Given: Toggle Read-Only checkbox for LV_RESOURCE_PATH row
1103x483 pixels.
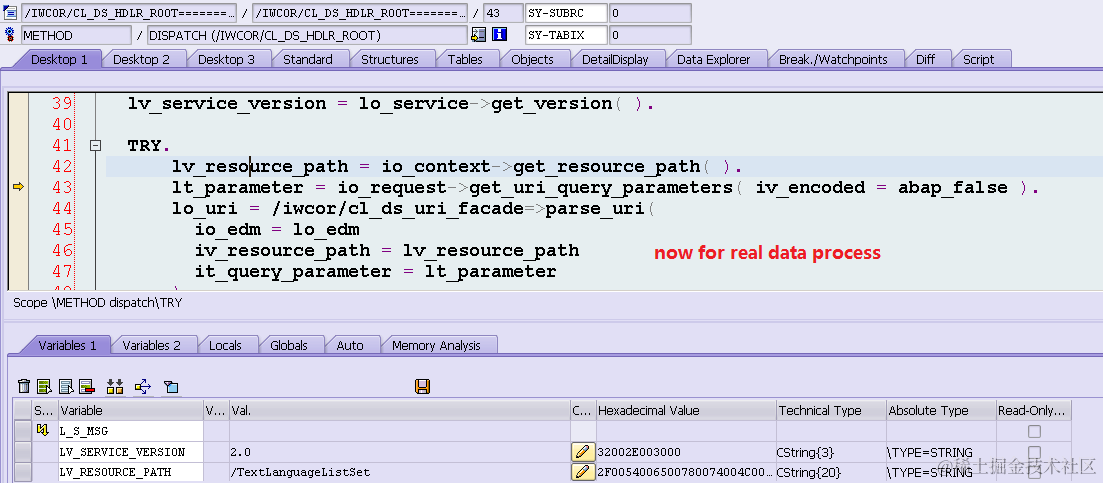Looking at the screenshot, I should pos(1034,472).
